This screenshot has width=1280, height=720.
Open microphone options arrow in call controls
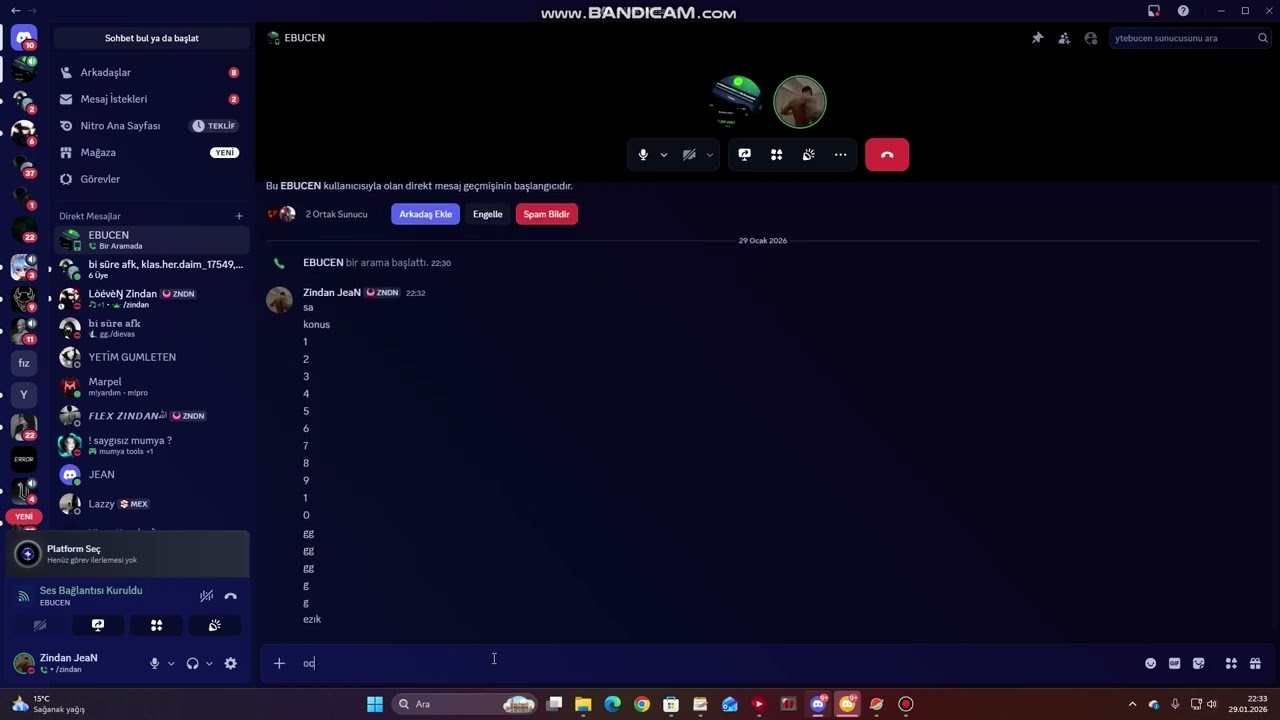coord(663,155)
